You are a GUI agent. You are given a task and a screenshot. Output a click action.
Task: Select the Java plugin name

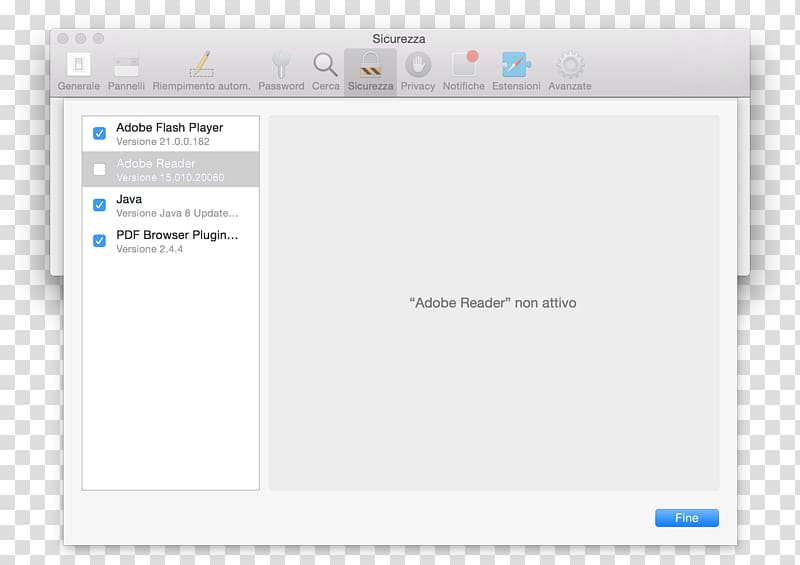pos(129,199)
